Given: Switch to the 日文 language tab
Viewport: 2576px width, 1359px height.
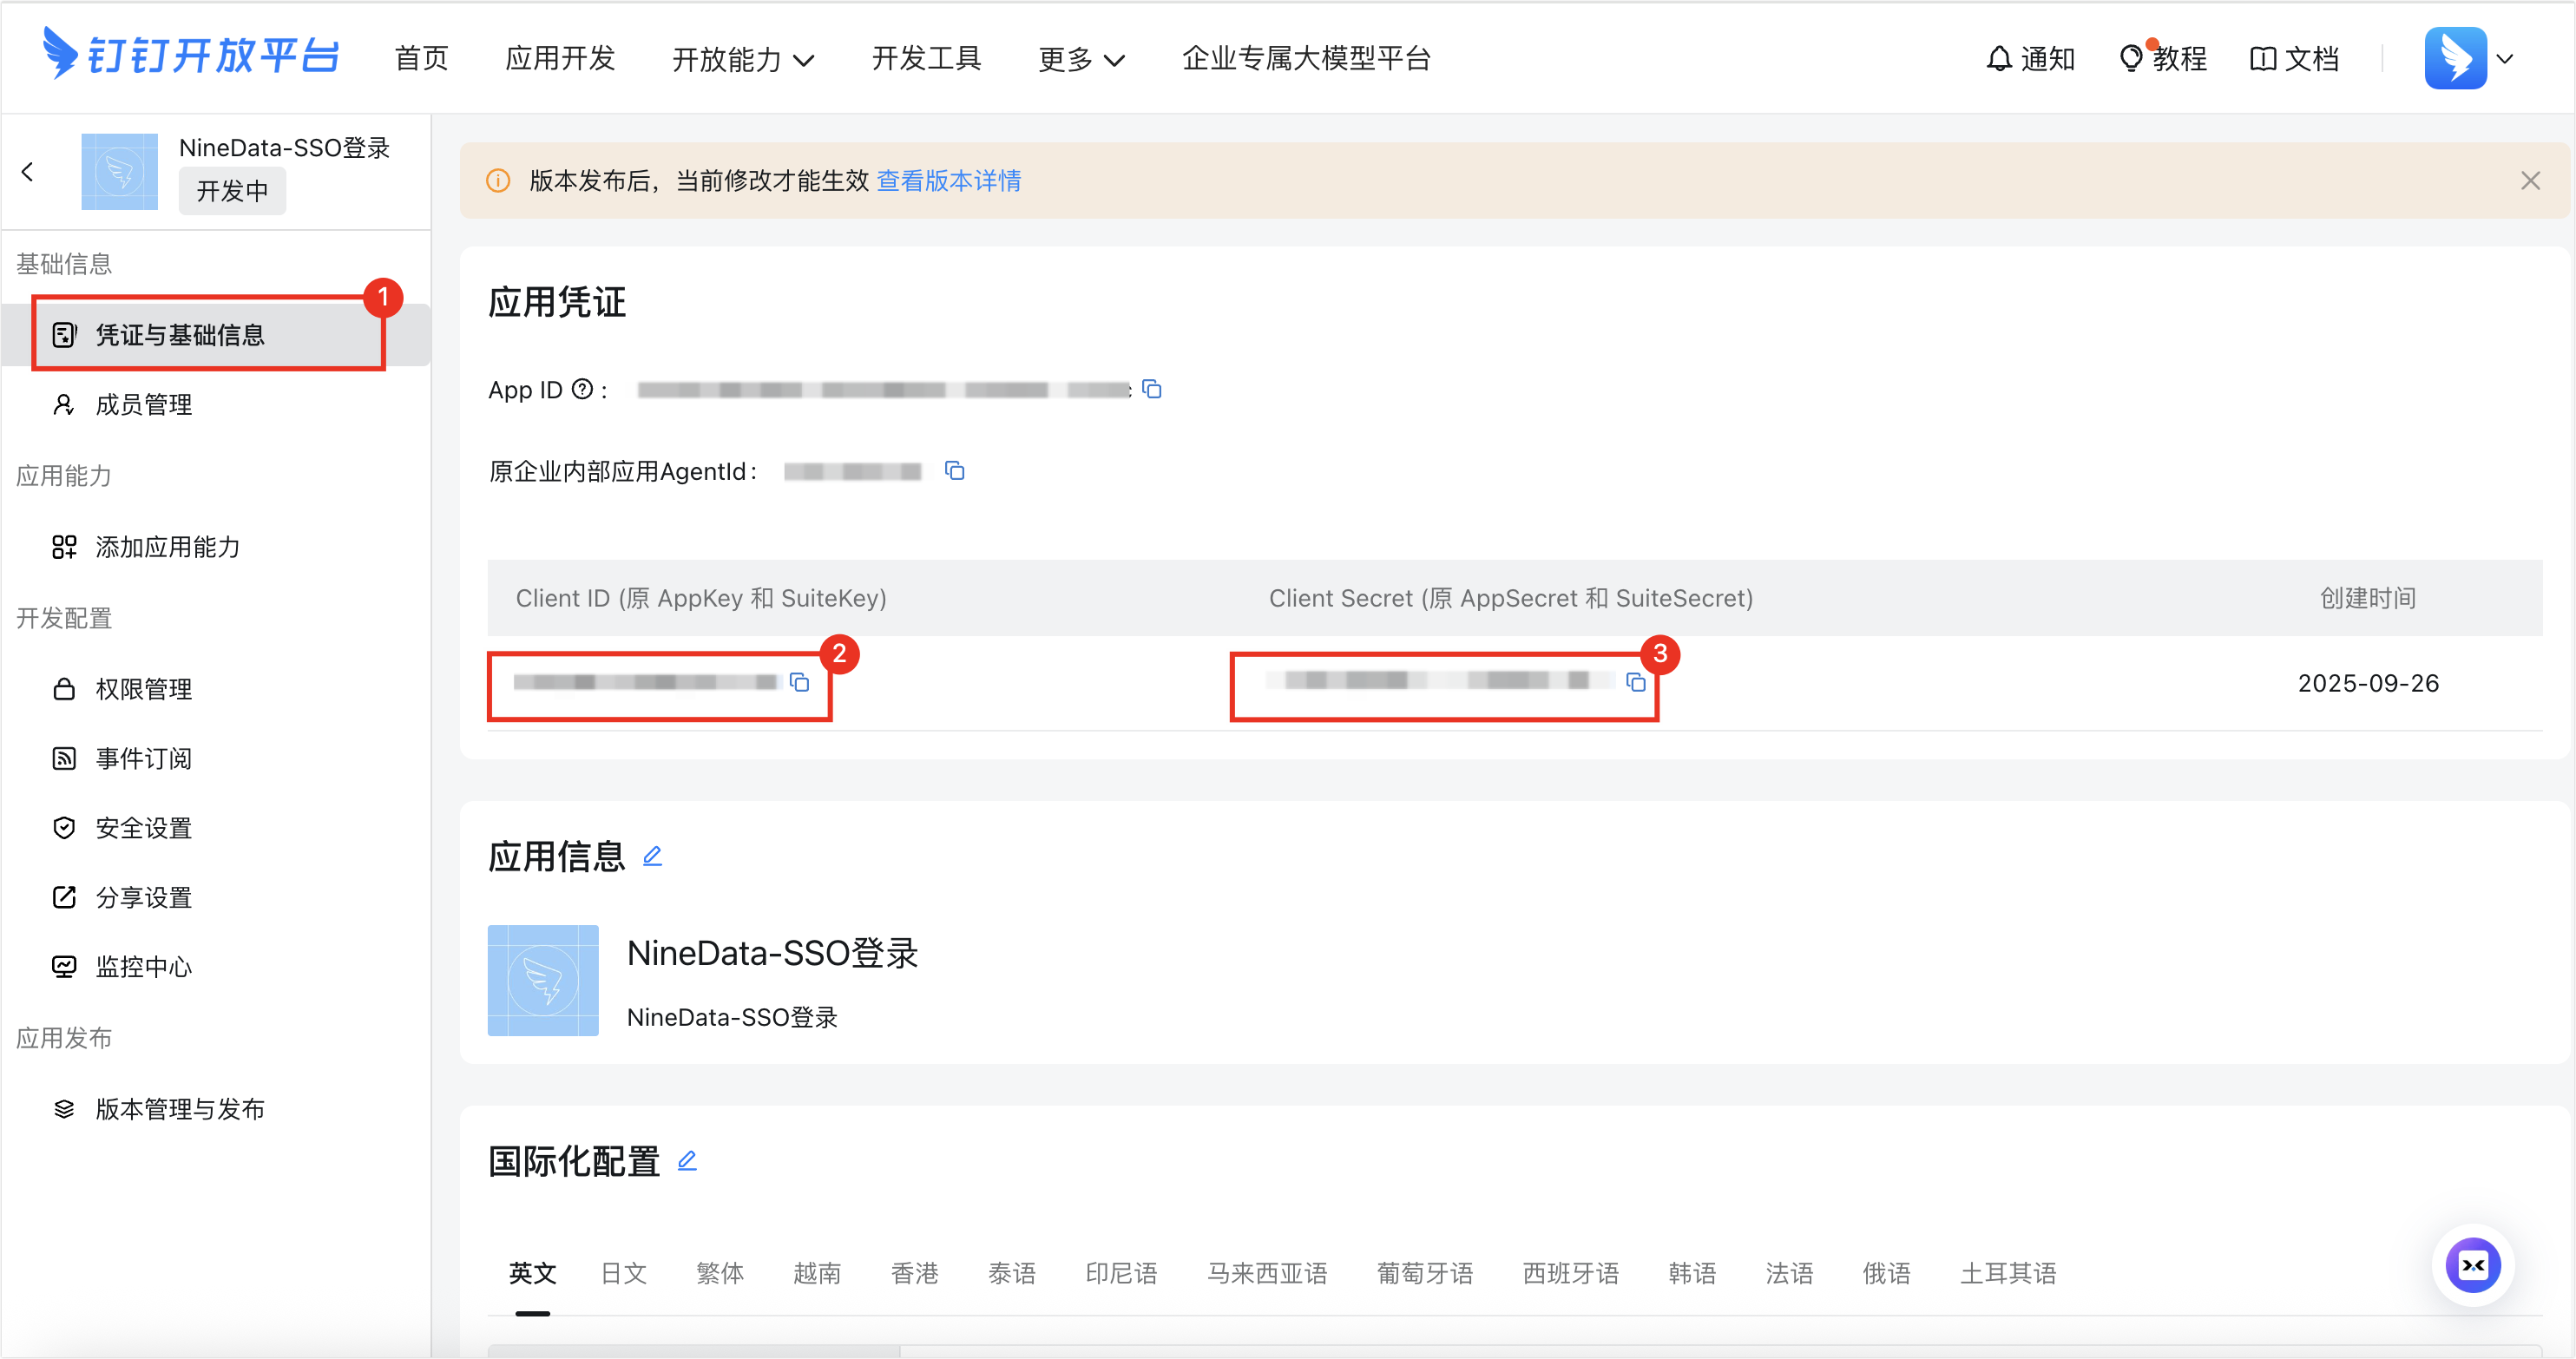Looking at the screenshot, I should point(623,1273).
